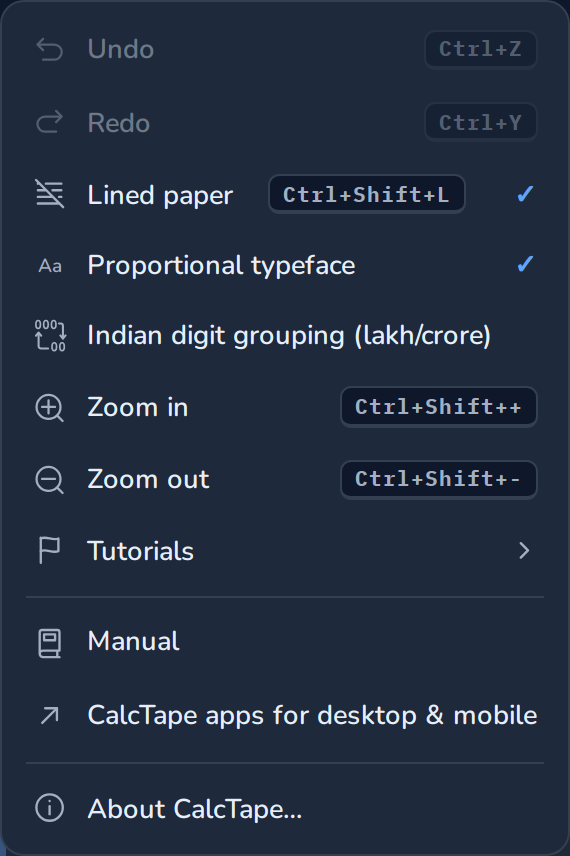Click the Zoom out magnifier icon

[x=50, y=480]
